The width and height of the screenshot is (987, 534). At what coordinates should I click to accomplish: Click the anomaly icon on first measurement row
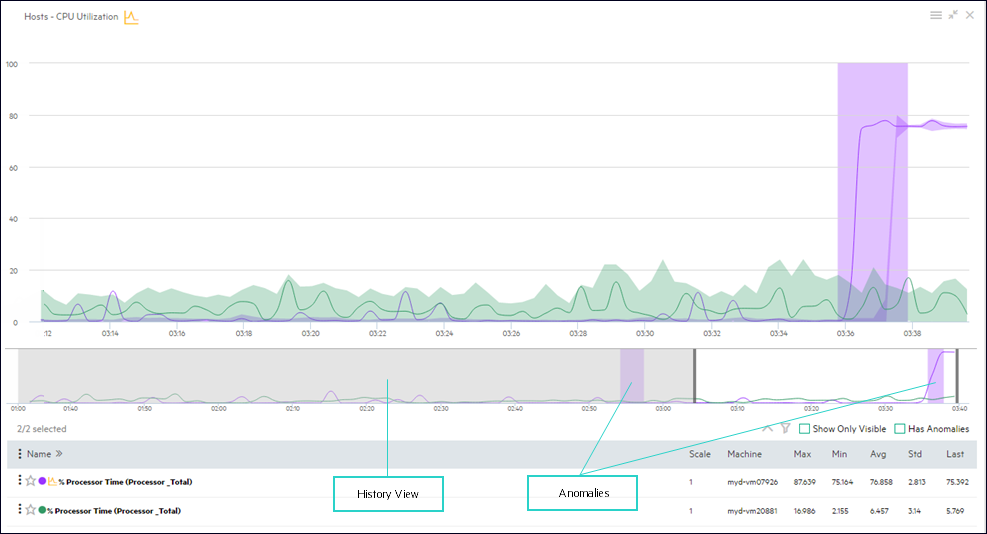coord(52,481)
